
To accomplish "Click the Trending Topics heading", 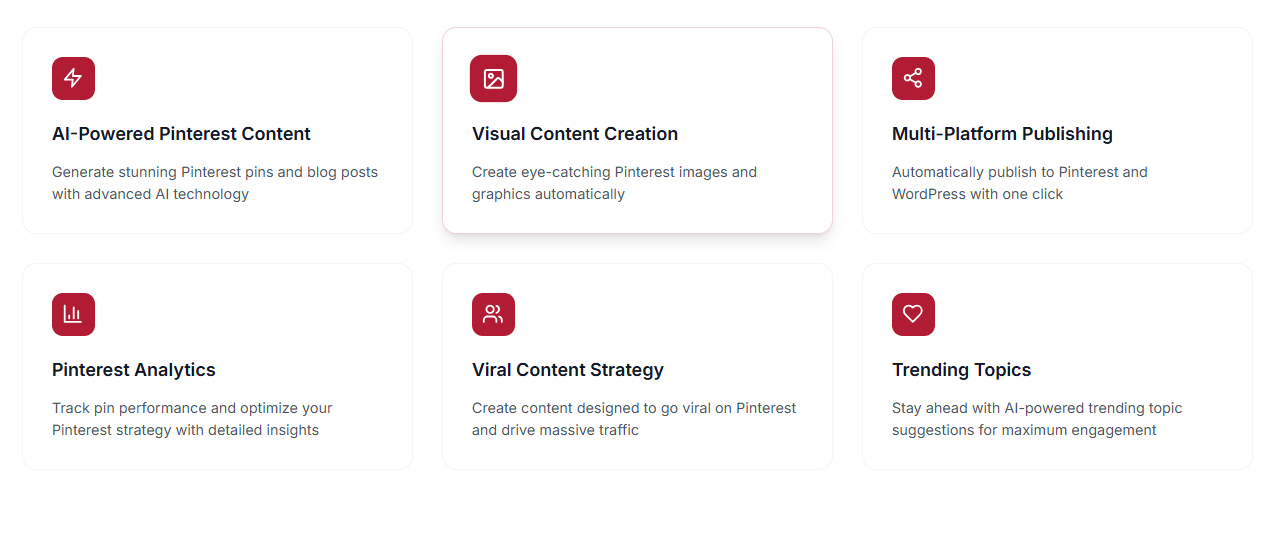I will tap(961, 370).
